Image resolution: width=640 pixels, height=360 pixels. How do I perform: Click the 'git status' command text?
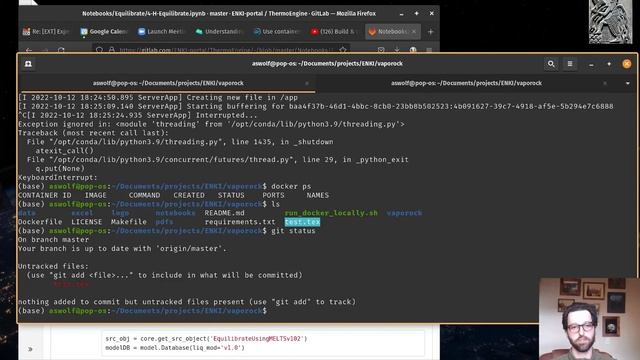[x=293, y=231]
